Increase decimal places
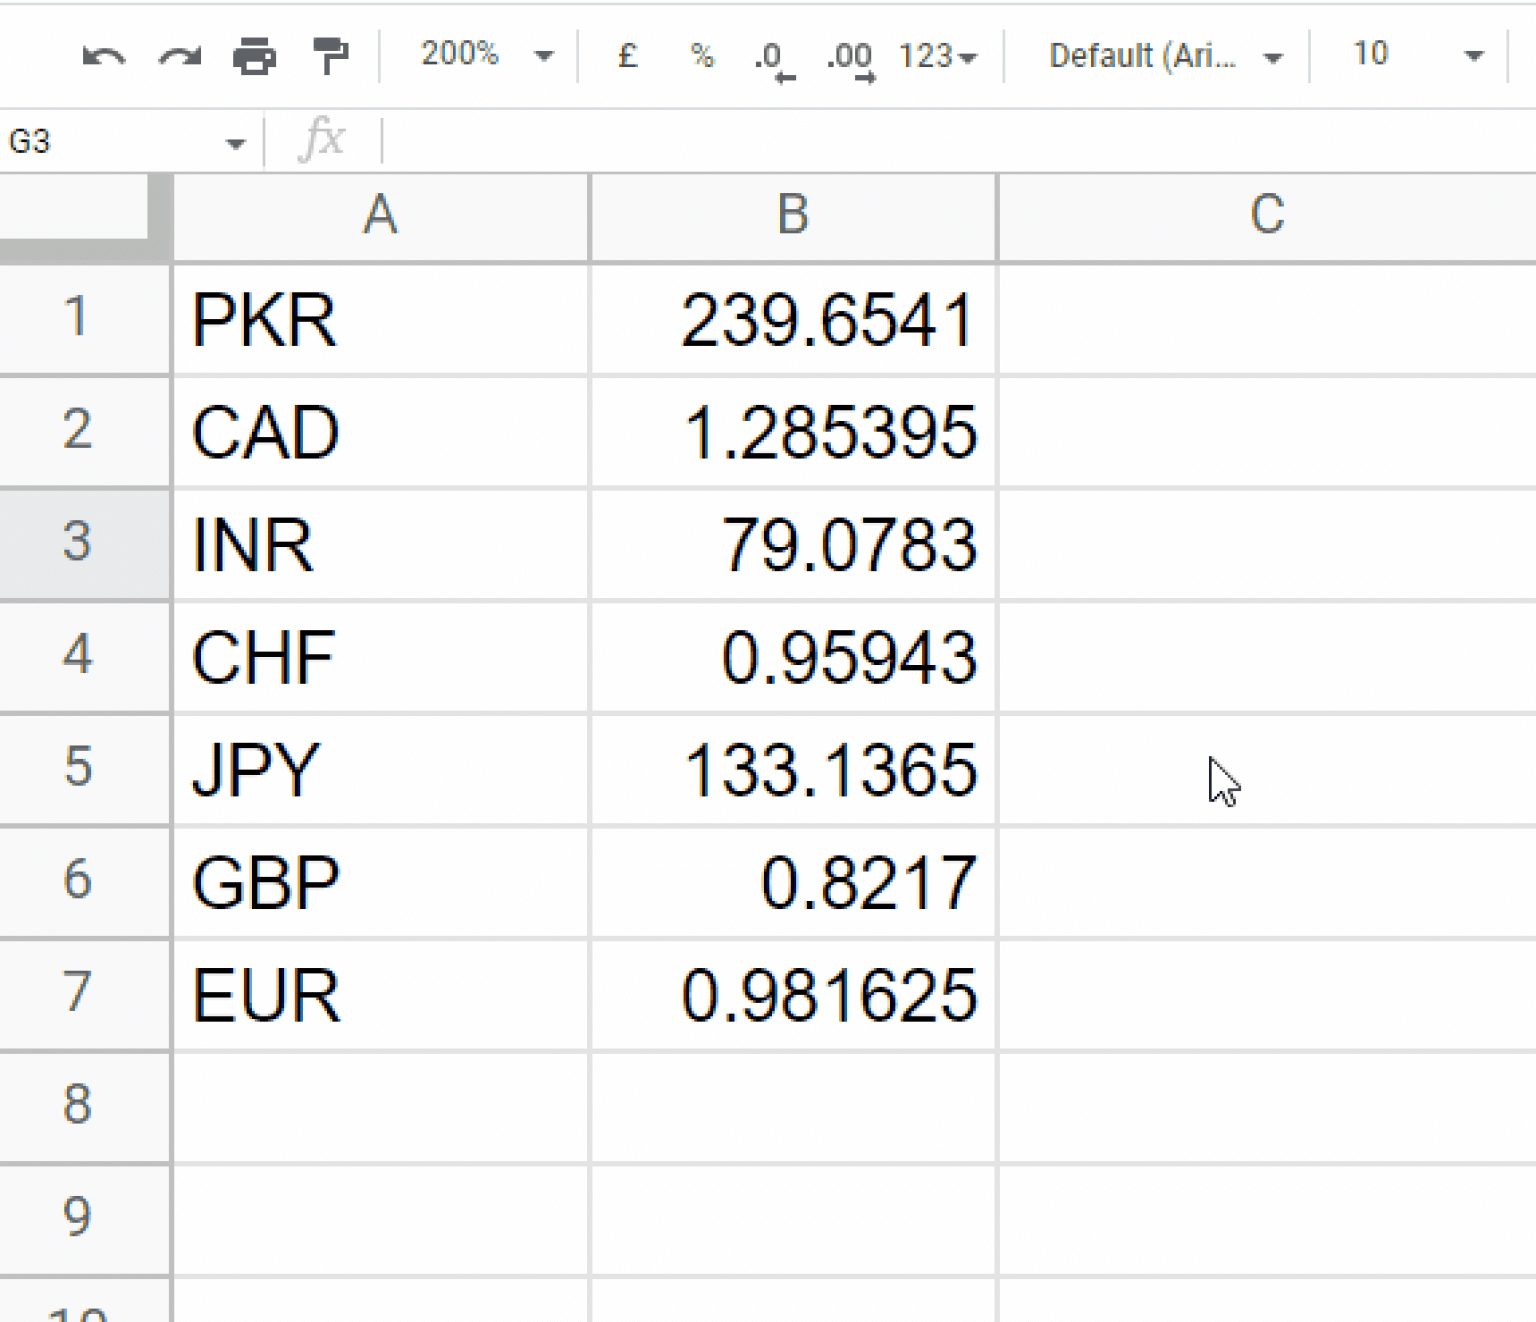 [849, 57]
